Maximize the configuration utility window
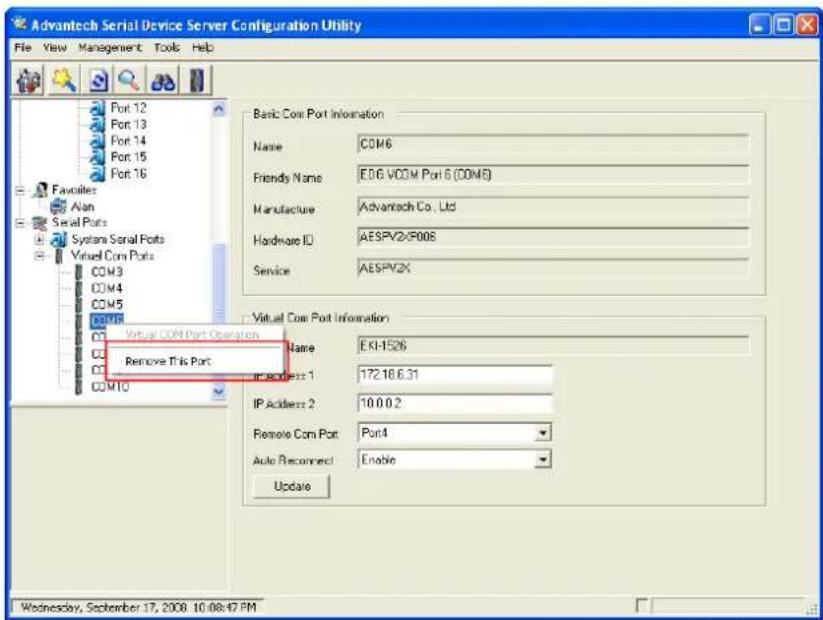The width and height of the screenshot is (823, 620). pyautogui.click(x=784, y=25)
